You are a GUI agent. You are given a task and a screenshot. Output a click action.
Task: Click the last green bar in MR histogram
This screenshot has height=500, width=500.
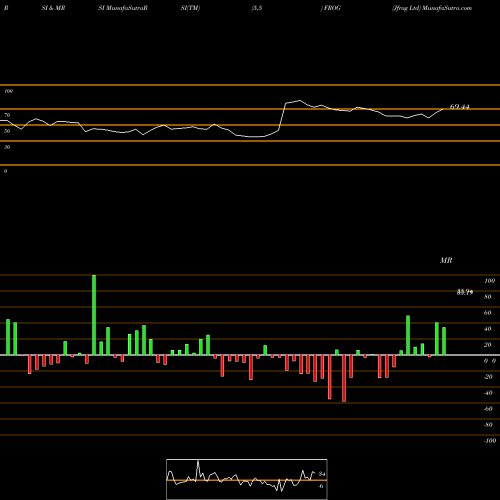[x=444, y=341]
